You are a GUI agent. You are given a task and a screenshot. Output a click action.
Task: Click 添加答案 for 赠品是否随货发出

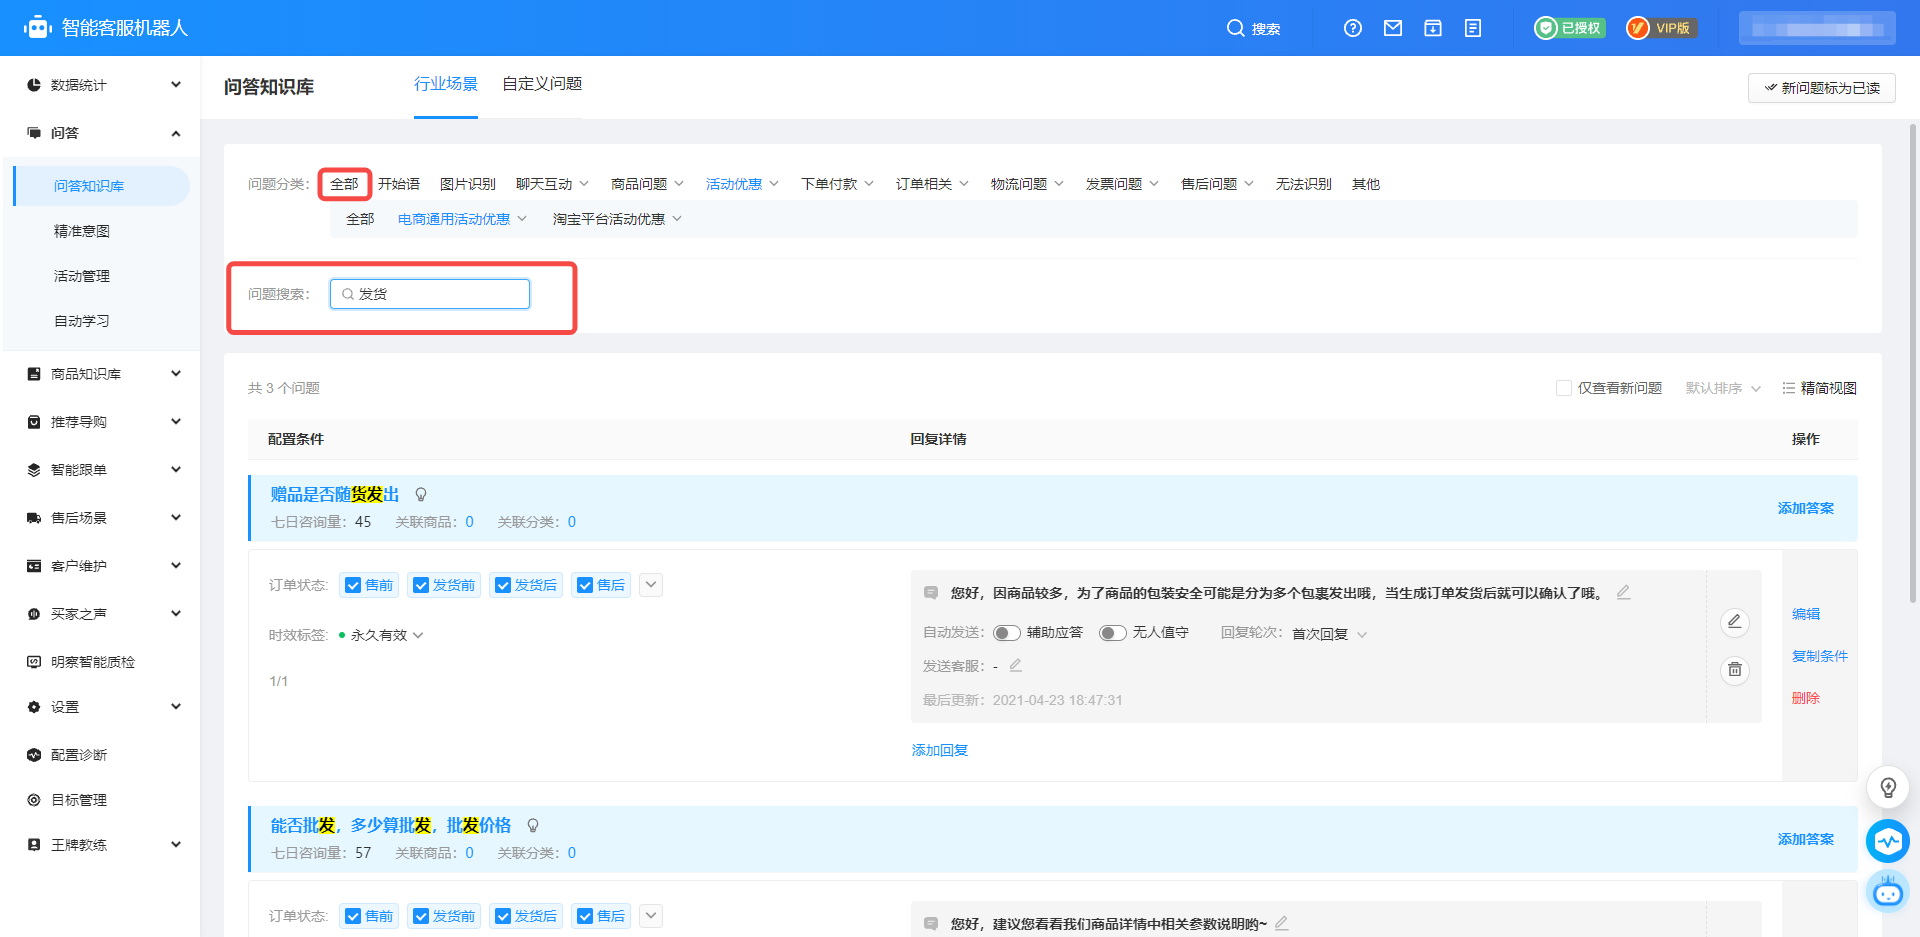pos(1806,508)
